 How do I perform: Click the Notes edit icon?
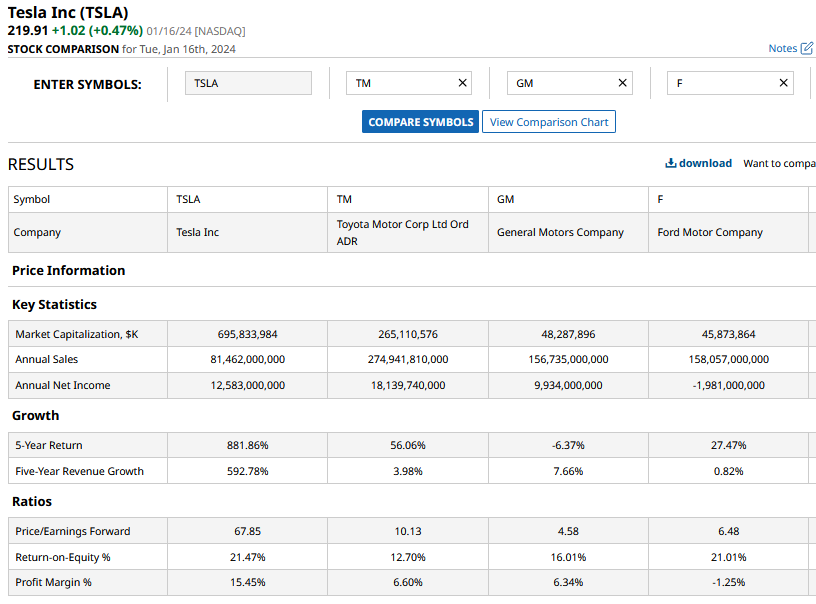click(807, 48)
